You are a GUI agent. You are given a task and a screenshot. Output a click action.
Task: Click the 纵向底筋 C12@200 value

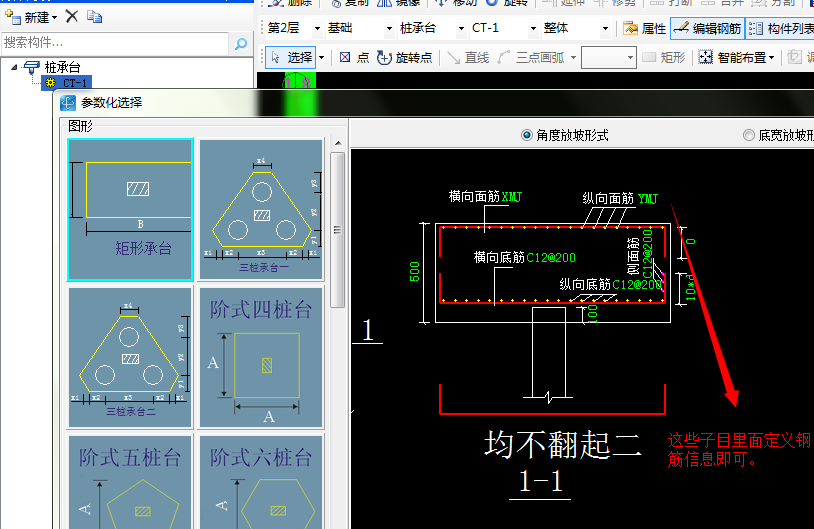tap(637, 284)
